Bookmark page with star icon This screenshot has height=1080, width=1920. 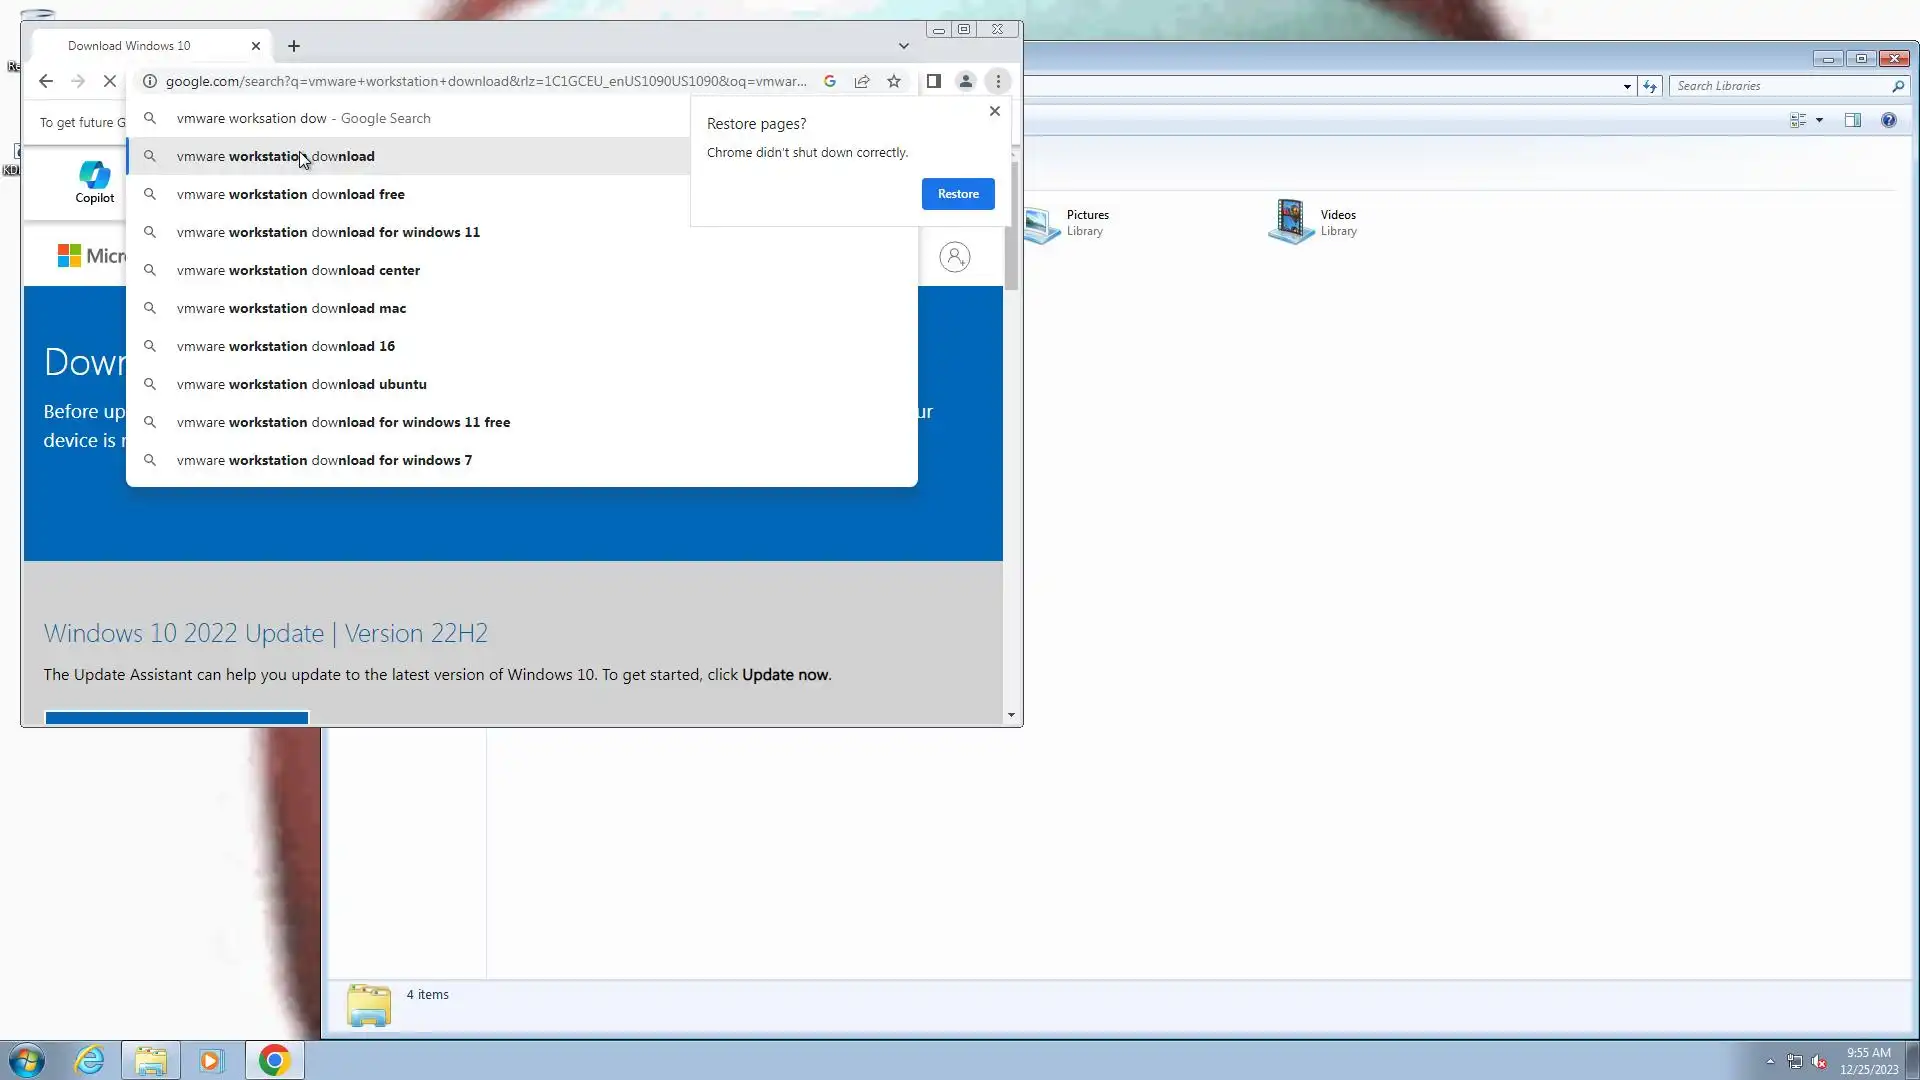894,81
